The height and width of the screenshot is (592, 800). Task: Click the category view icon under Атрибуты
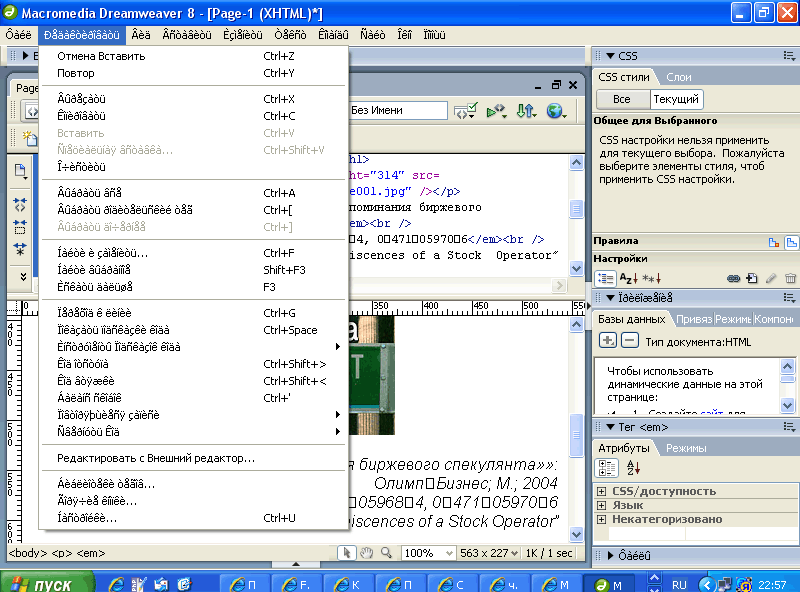coord(607,468)
